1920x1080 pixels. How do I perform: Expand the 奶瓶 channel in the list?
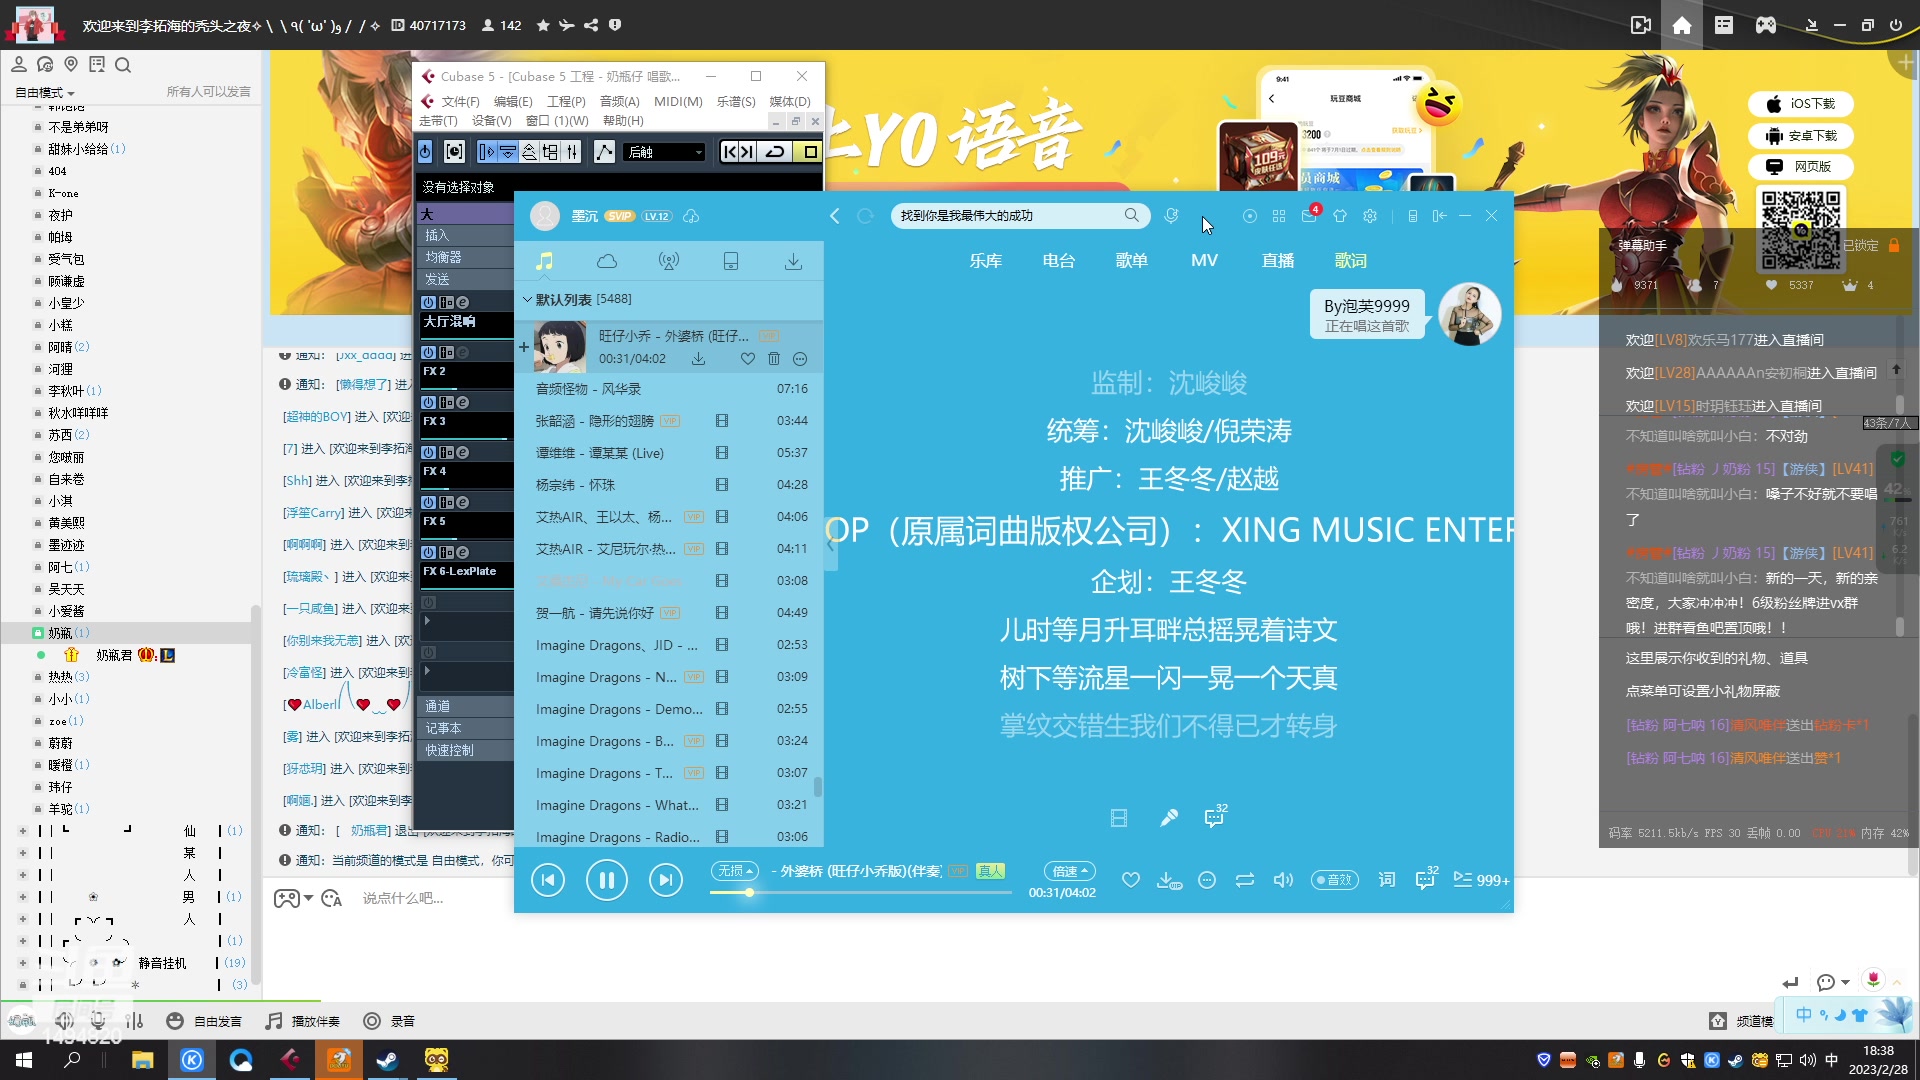click(x=38, y=633)
